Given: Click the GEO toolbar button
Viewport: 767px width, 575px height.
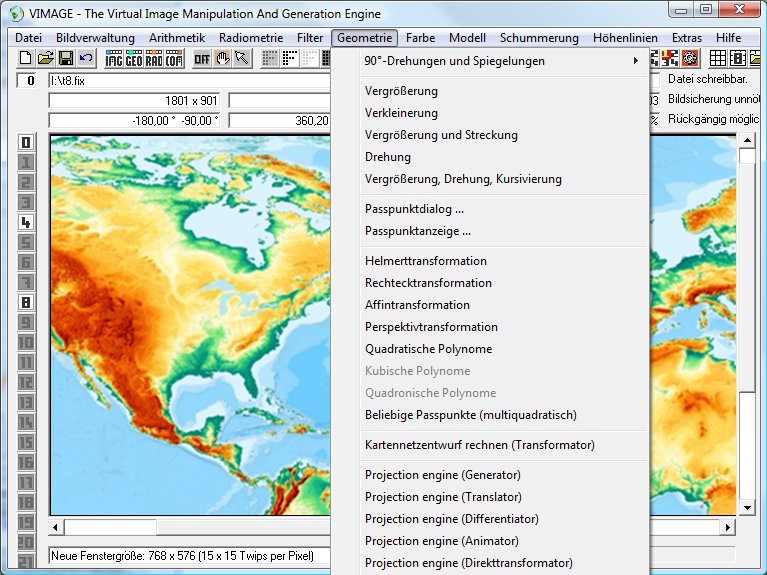Looking at the screenshot, I should click(134, 59).
